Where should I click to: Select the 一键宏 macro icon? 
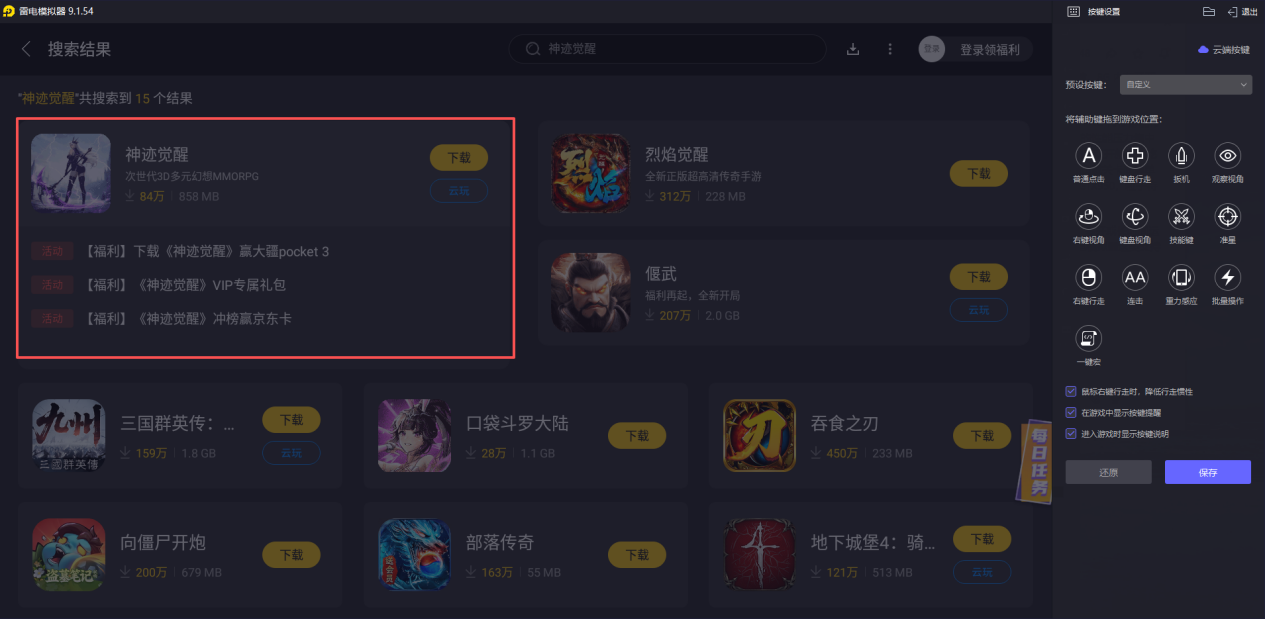point(1089,338)
